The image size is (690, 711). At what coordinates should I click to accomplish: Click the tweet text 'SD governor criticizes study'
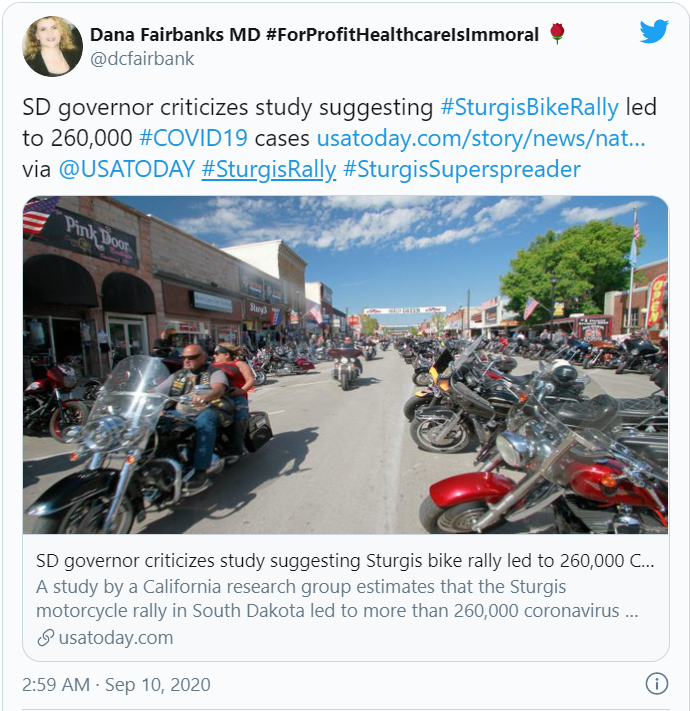tap(167, 107)
